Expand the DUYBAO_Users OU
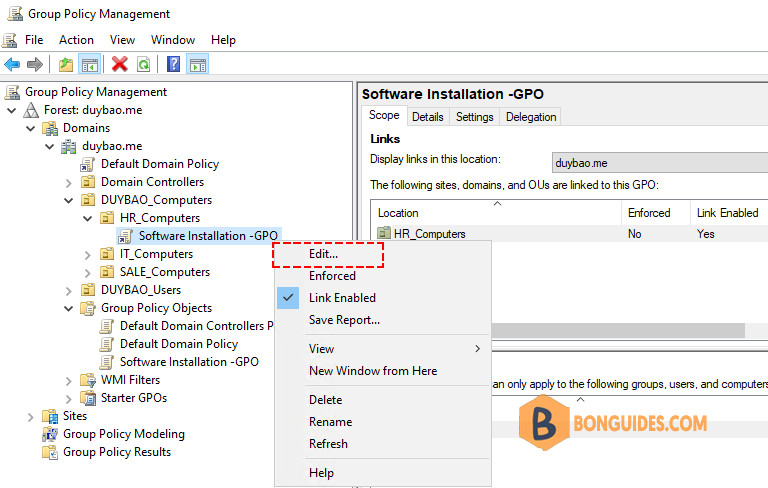 [x=69, y=291]
